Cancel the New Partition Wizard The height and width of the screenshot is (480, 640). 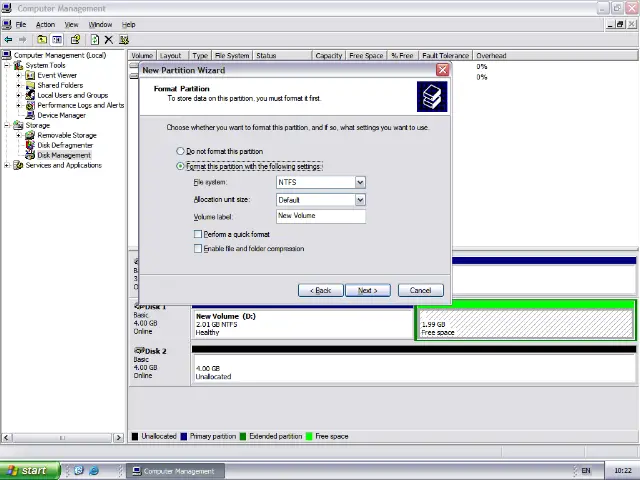420,290
